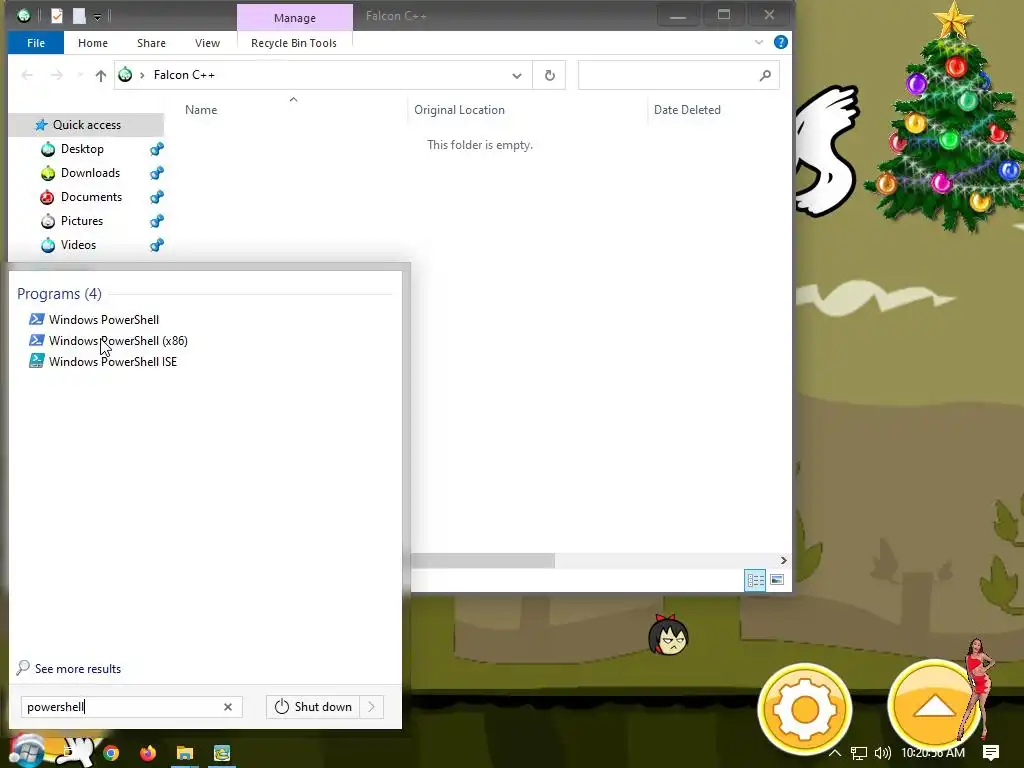The width and height of the screenshot is (1024, 768).
Task: Open Videos from Quick access list
Action: click(78, 245)
